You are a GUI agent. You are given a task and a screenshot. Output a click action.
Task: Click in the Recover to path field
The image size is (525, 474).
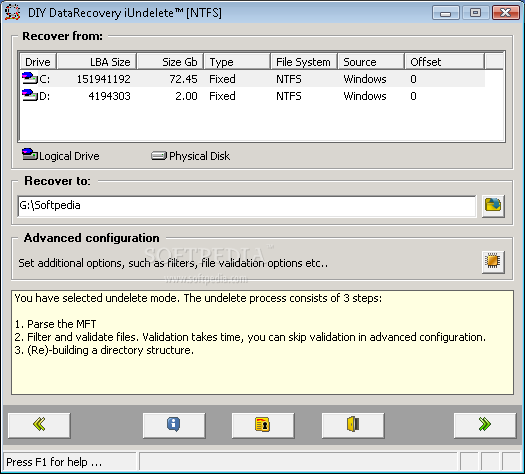click(x=247, y=206)
